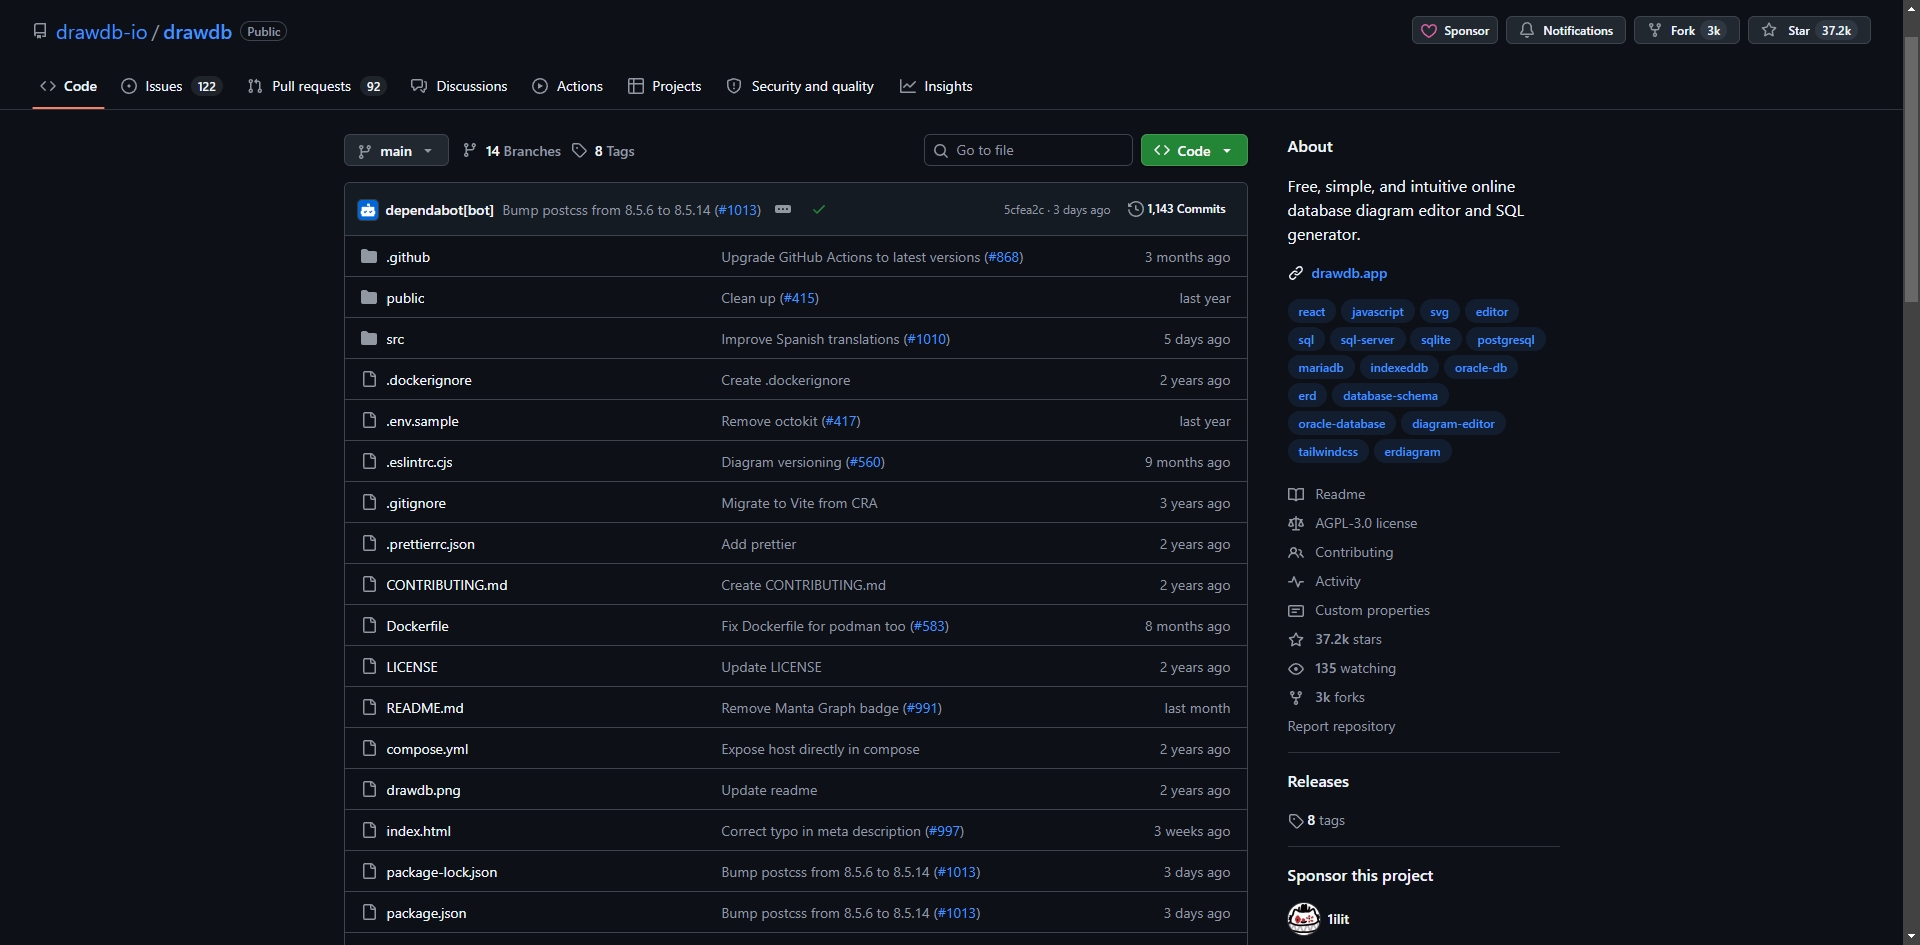1920x945 pixels.
Task: Click the AGPL-3.0 license scale icon
Action: (x=1296, y=524)
